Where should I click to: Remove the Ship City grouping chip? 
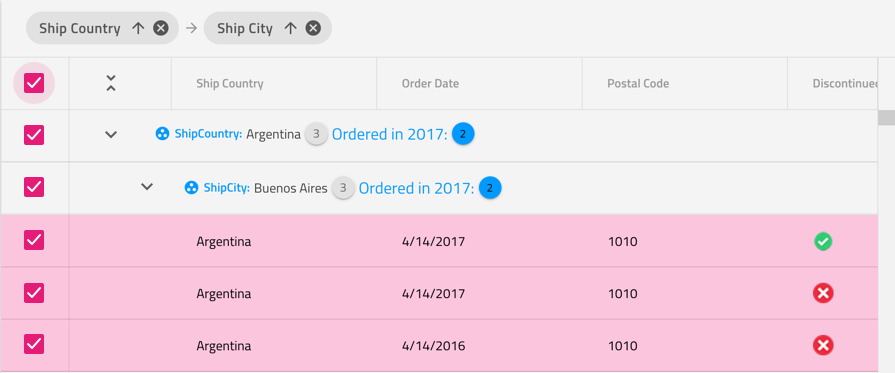click(x=313, y=28)
